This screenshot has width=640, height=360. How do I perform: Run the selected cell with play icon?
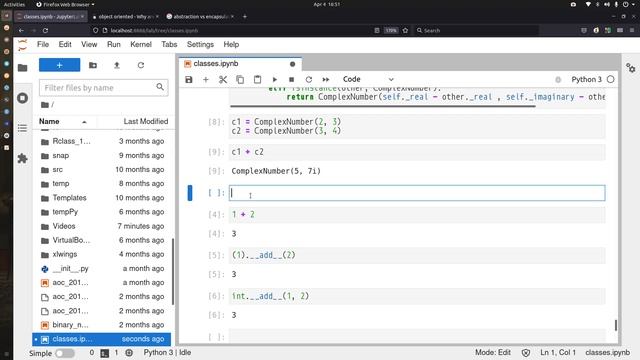point(275,80)
